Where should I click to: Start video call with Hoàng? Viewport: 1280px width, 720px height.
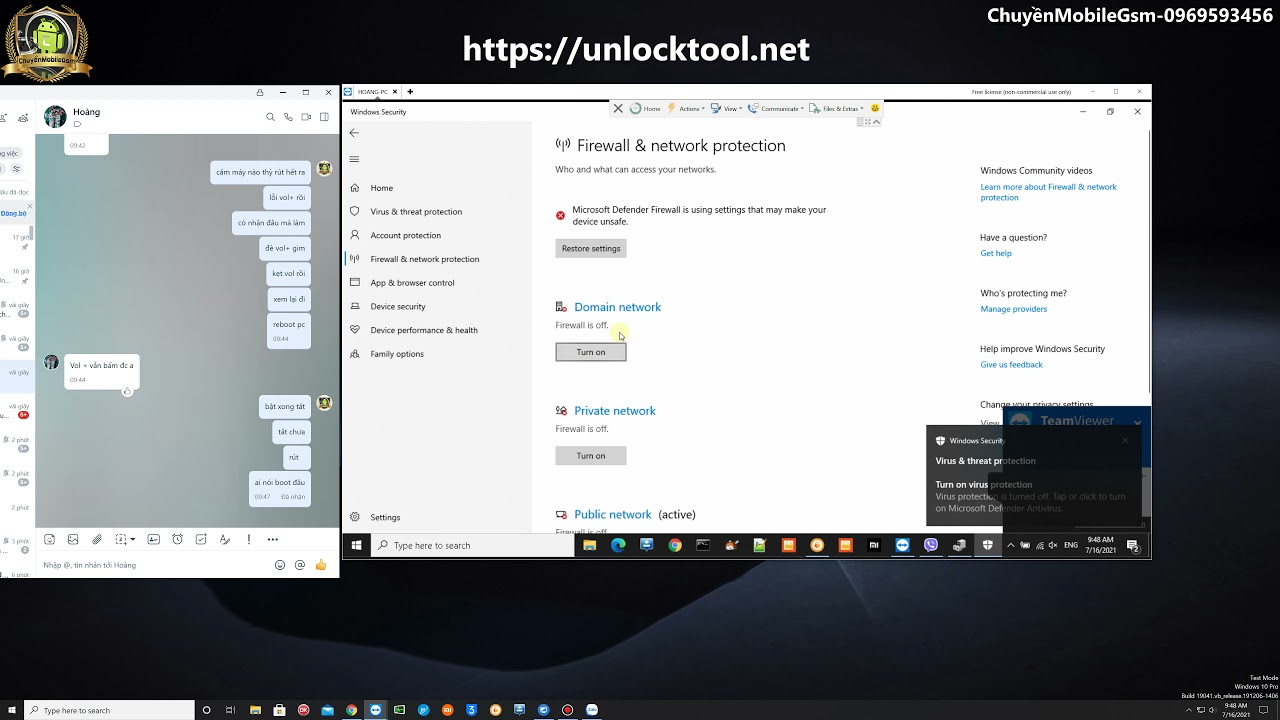pyautogui.click(x=306, y=117)
